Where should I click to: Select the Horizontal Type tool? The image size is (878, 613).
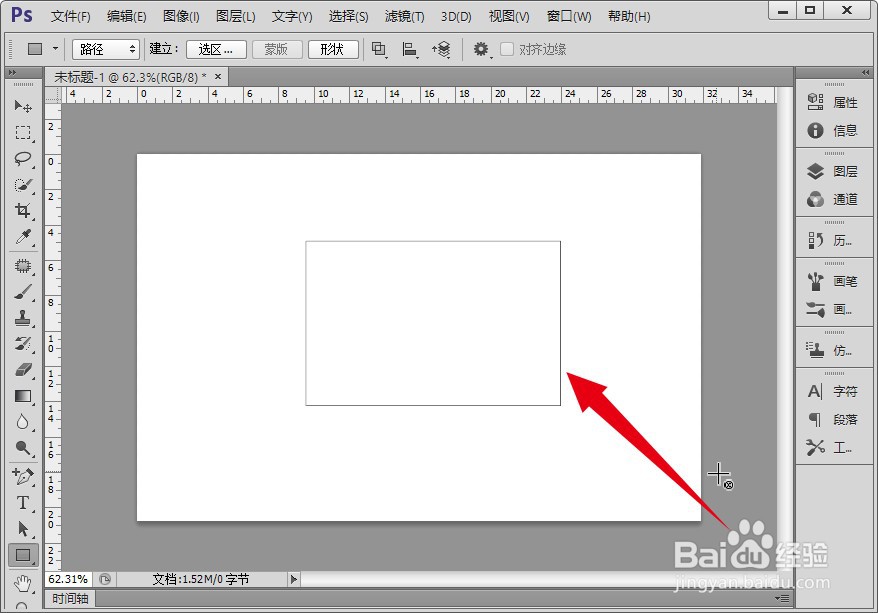coord(23,503)
